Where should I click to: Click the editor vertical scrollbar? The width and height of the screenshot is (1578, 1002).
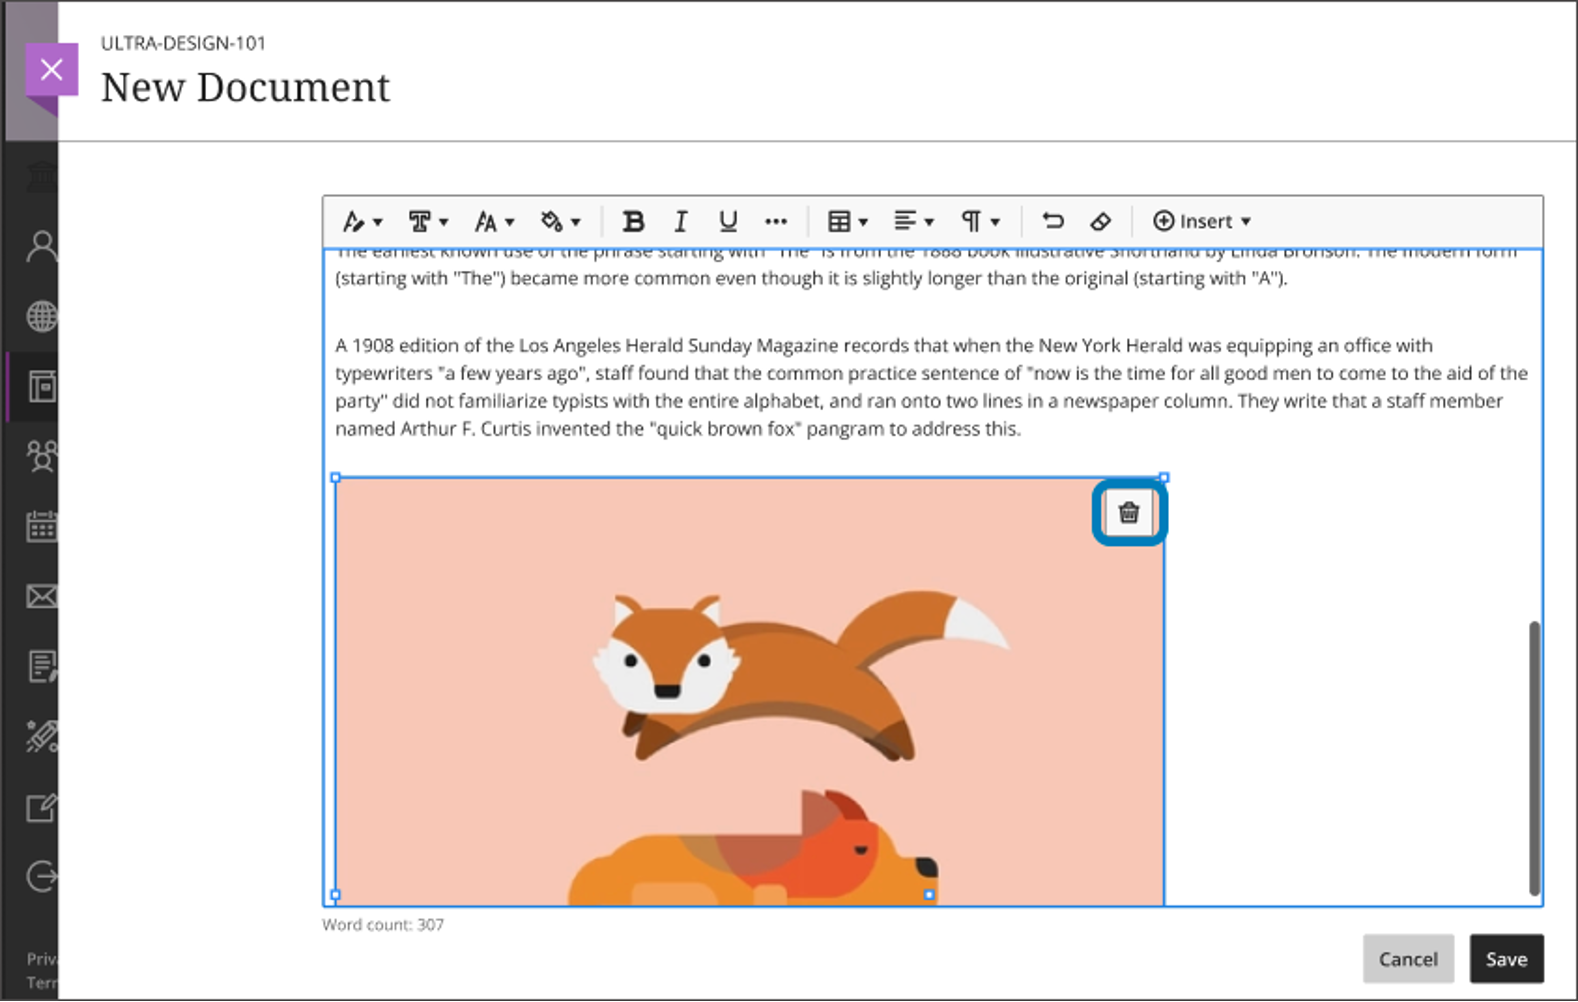point(1534,758)
